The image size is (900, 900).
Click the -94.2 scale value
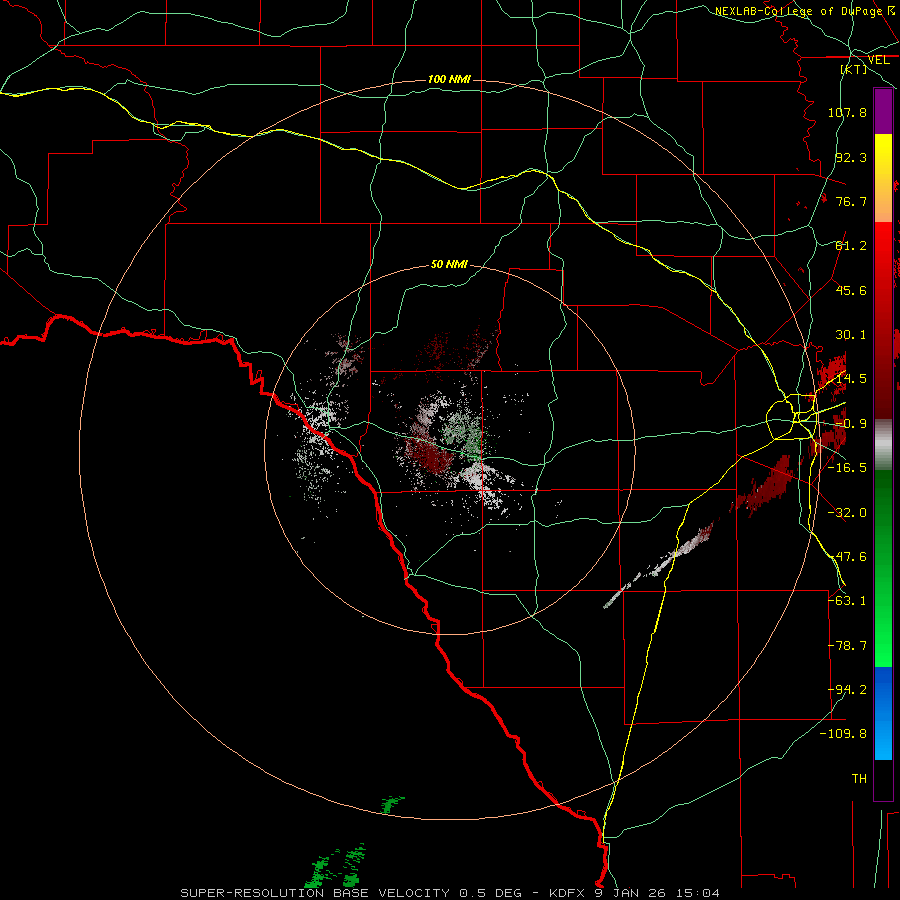847,690
